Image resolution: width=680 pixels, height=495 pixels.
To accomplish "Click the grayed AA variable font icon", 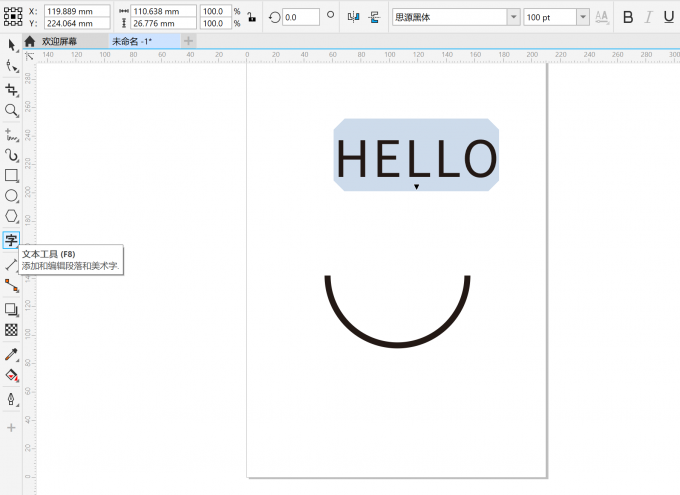I will (602, 17).
